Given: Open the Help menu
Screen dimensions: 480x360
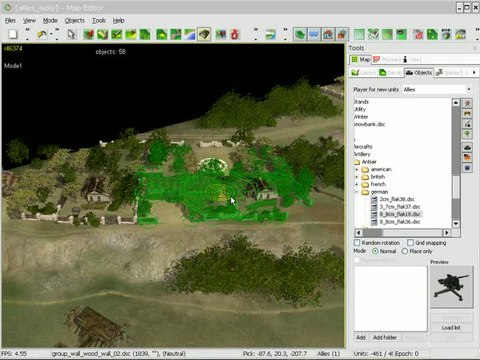Looking at the screenshot, I should tap(118, 21).
